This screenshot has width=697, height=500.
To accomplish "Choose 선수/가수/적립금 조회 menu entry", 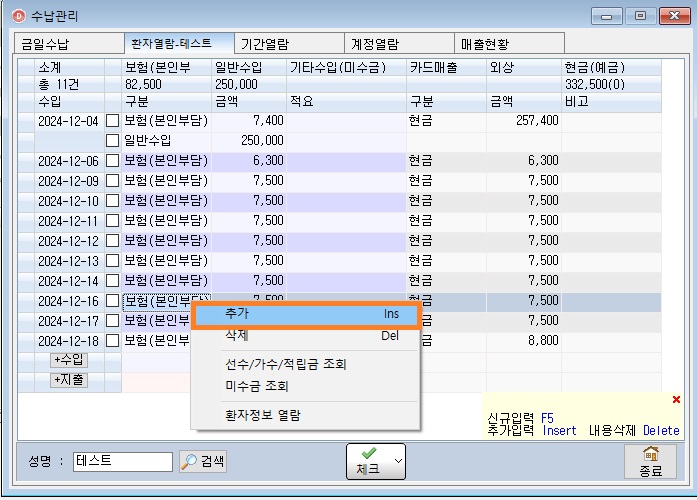I will point(306,364).
